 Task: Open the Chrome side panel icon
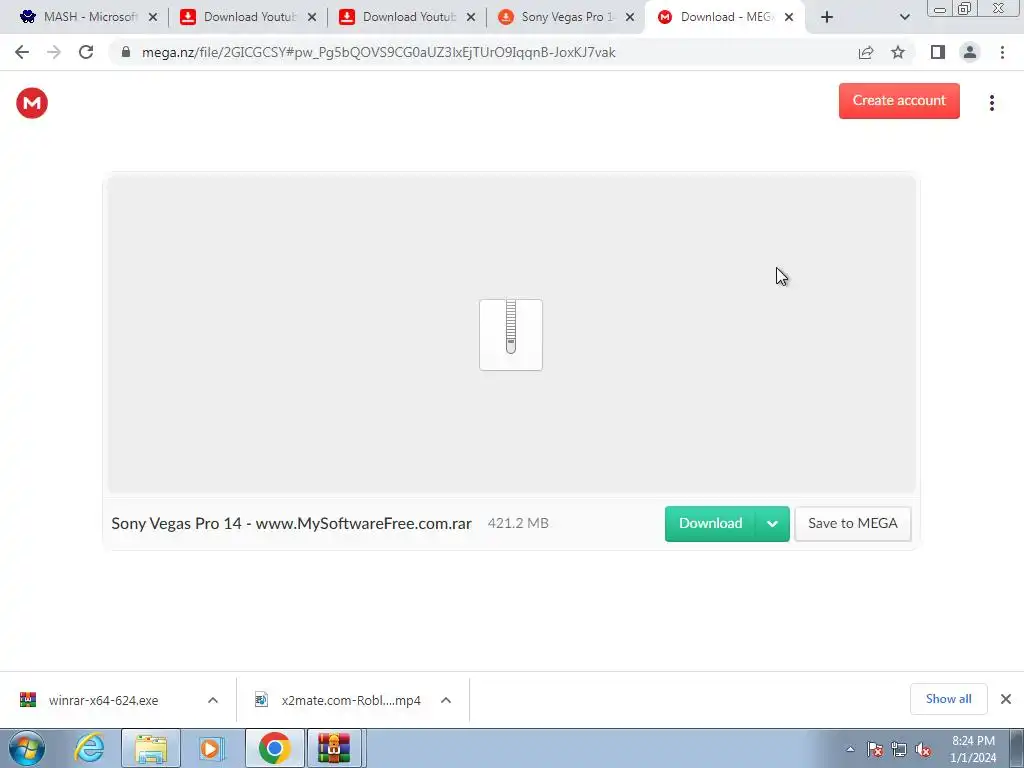[938, 52]
